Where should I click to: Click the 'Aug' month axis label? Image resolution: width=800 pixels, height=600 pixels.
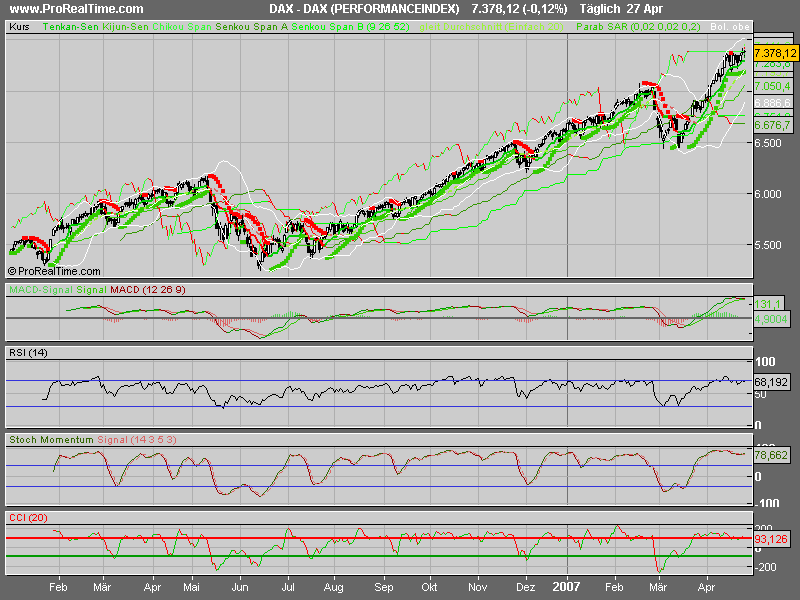click(333, 587)
